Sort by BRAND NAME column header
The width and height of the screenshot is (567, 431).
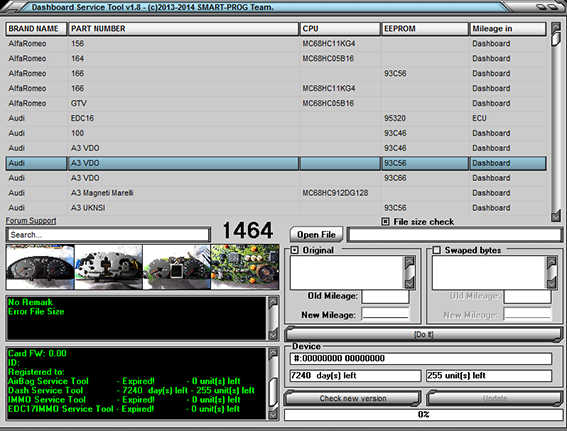tap(36, 29)
